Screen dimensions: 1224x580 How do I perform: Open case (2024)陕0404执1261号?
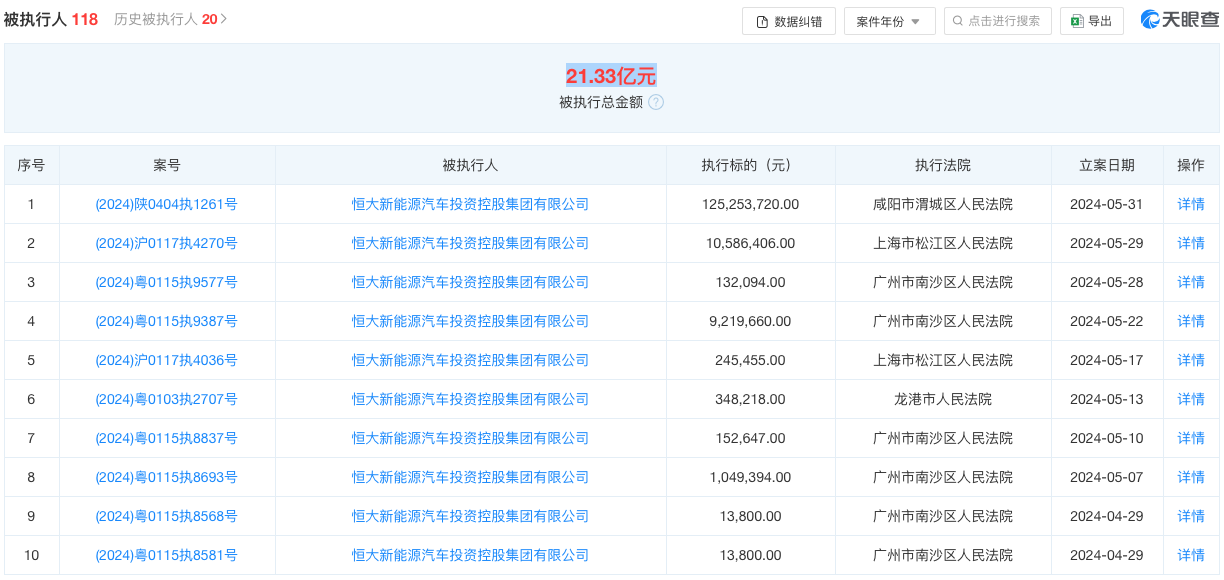pos(166,204)
